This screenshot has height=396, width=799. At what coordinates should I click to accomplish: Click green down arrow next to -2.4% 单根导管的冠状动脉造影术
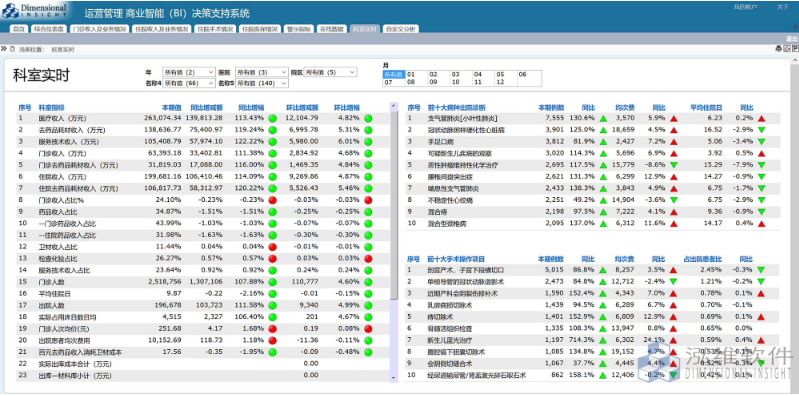[674, 282]
